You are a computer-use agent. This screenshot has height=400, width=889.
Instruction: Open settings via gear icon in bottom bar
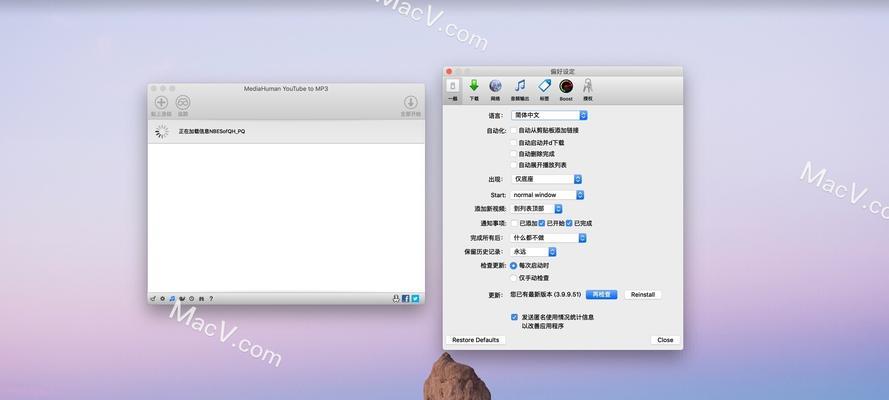tap(163, 299)
